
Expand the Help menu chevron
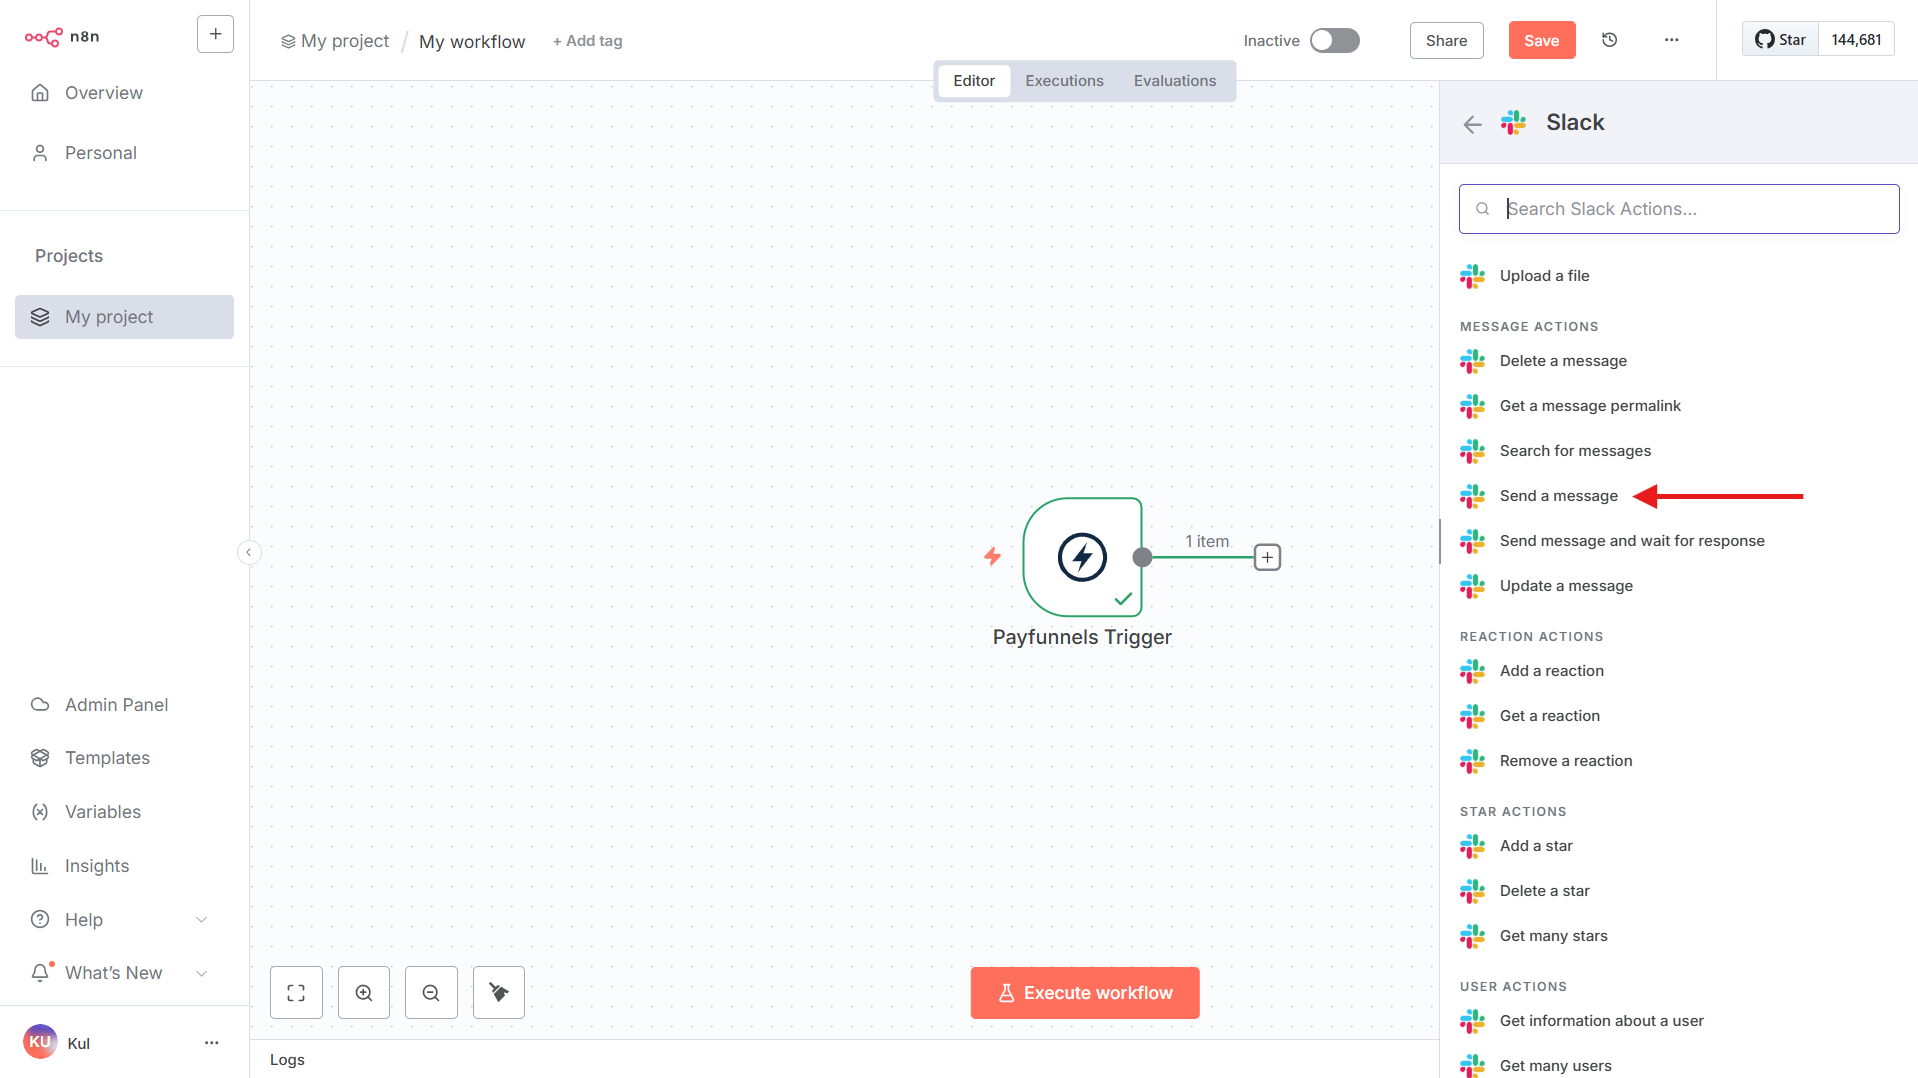(201, 920)
